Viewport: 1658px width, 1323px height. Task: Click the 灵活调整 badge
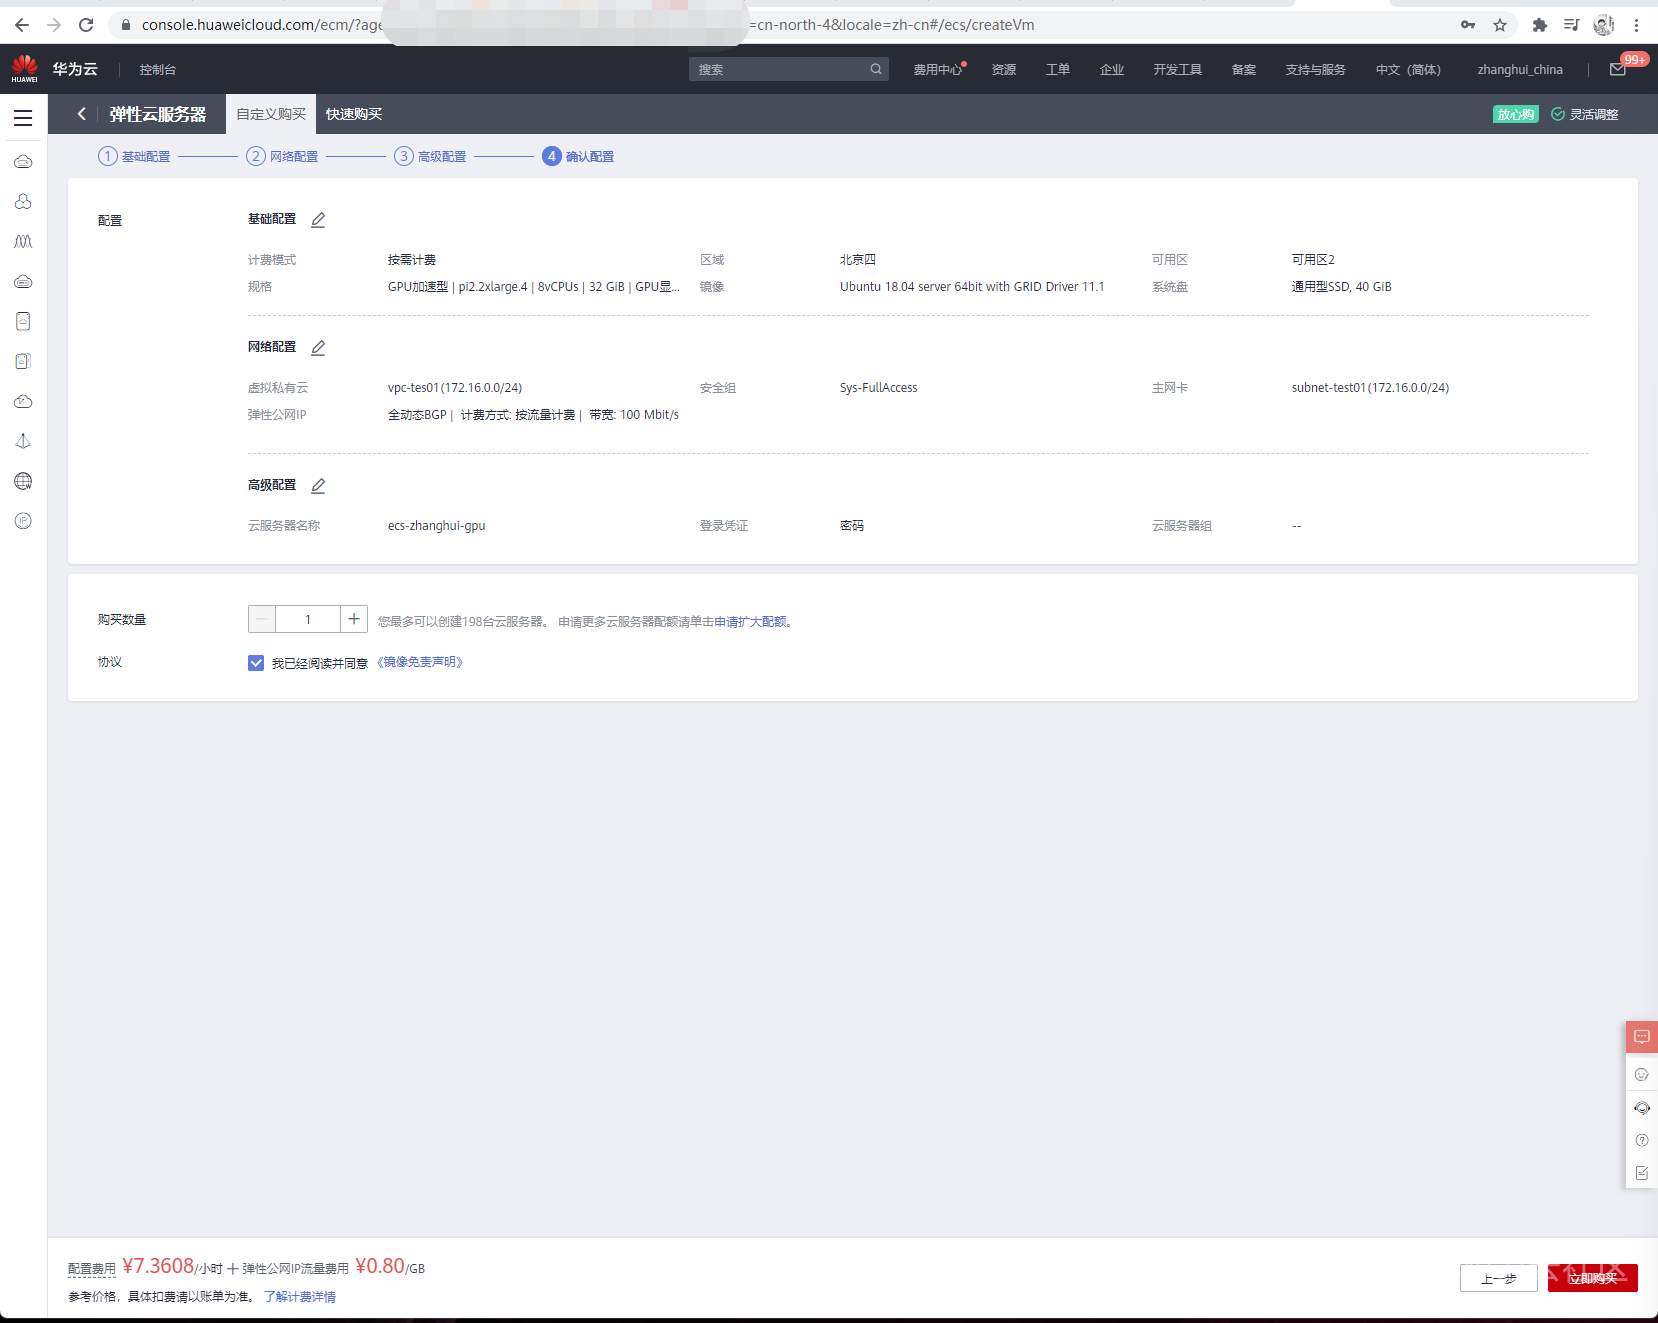click(x=1585, y=114)
